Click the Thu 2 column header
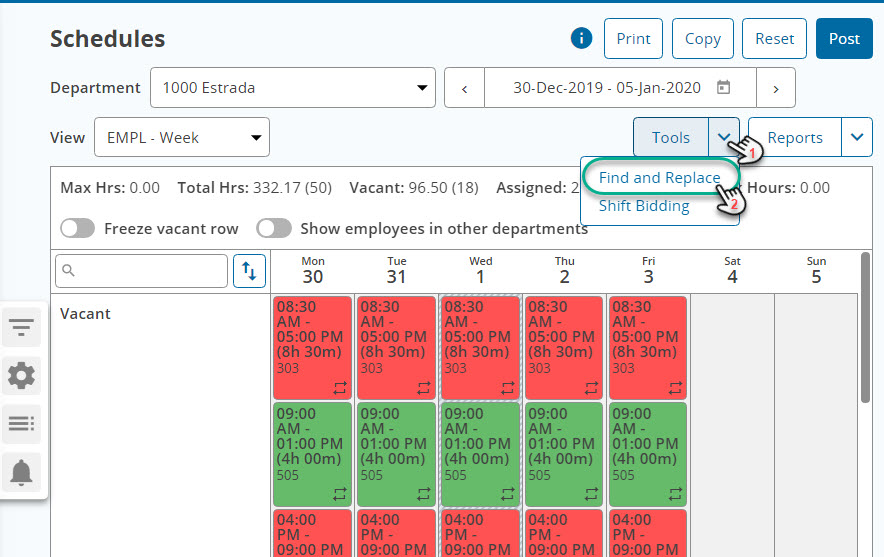The height and width of the screenshot is (557, 884). coord(564,270)
